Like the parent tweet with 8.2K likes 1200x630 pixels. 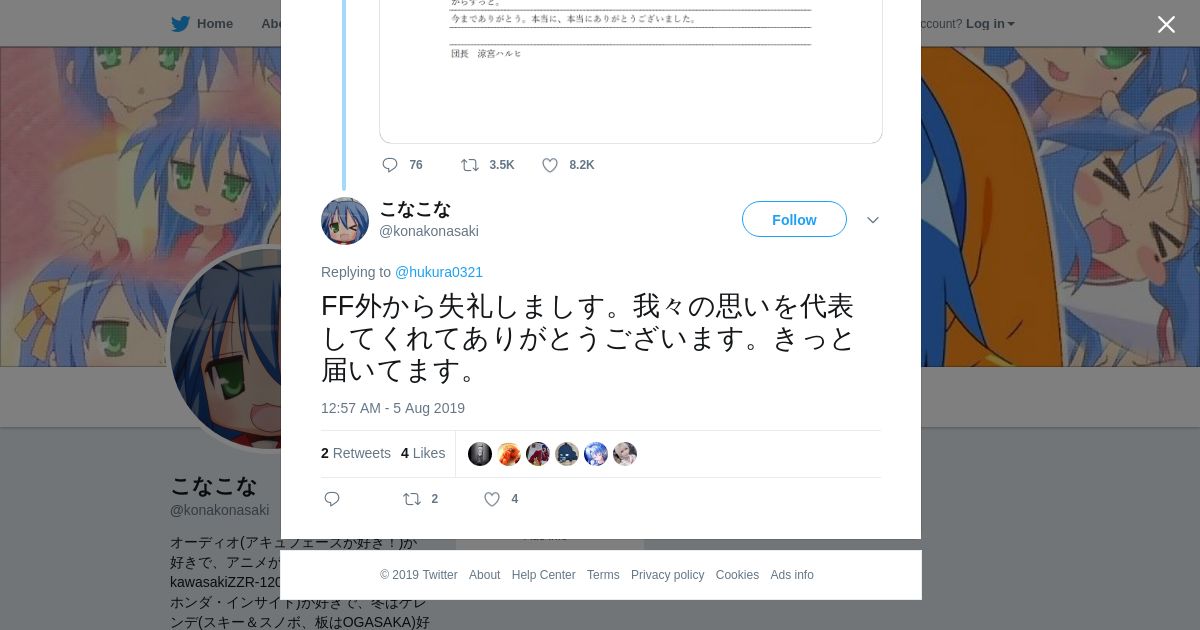550,165
